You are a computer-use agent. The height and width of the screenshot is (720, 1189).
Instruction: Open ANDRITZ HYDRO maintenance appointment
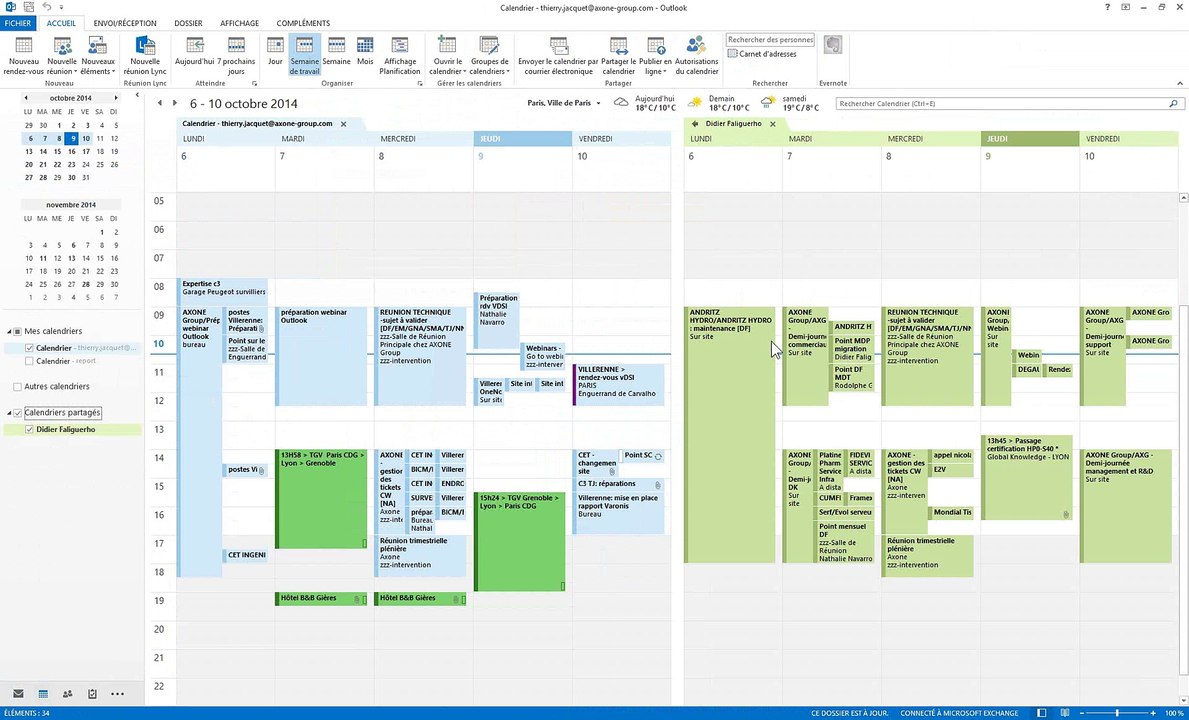[x=729, y=435]
